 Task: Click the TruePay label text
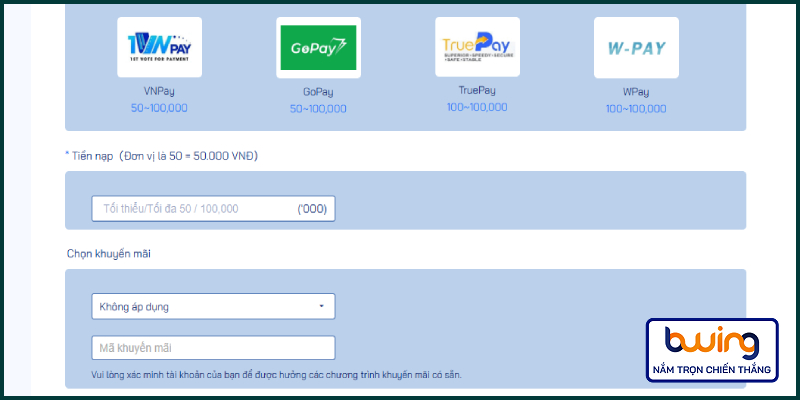(477, 91)
